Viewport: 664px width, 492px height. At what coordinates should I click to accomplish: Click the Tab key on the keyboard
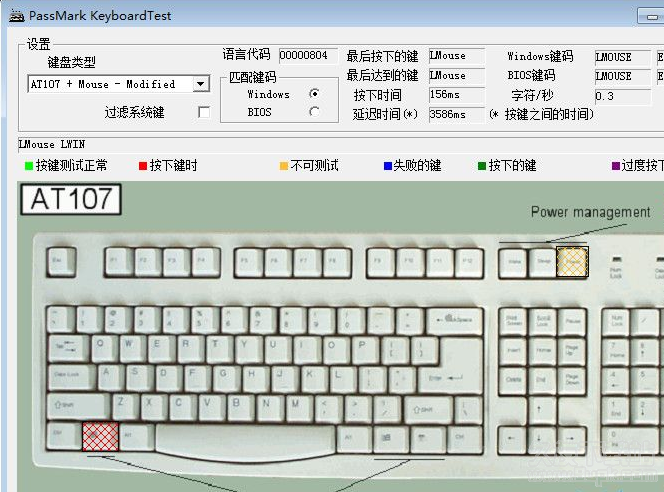coord(69,348)
